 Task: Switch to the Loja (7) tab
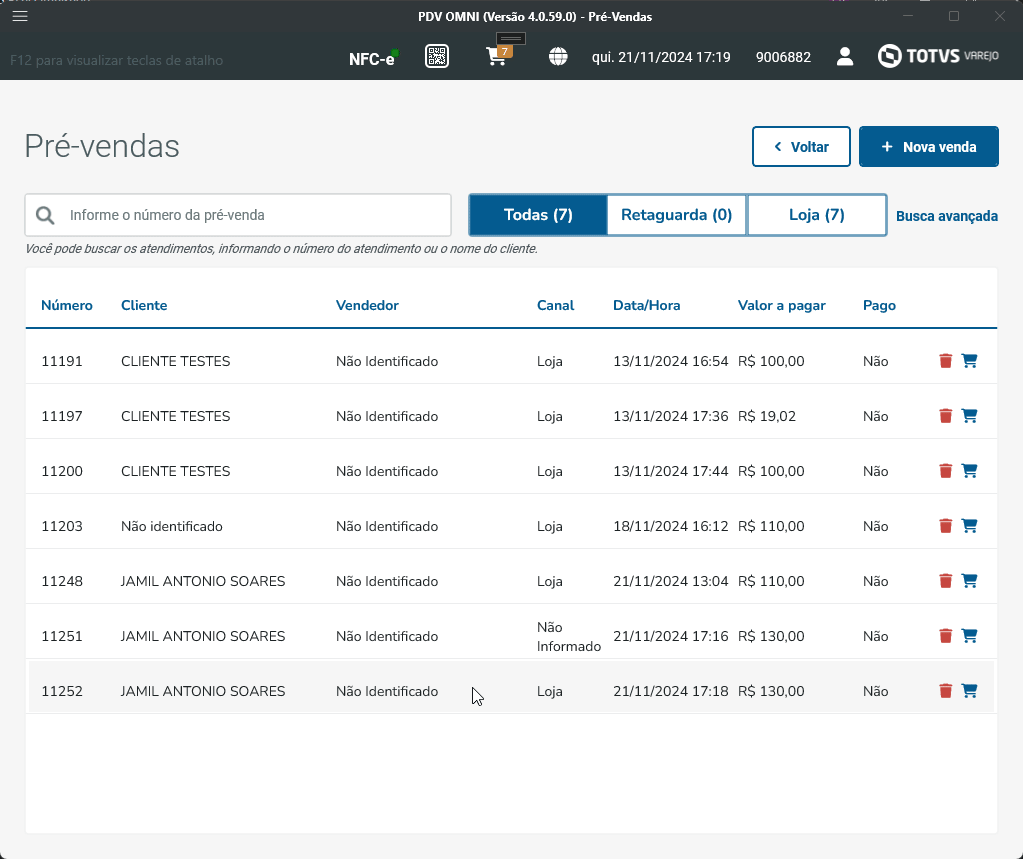click(x=817, y=215)
